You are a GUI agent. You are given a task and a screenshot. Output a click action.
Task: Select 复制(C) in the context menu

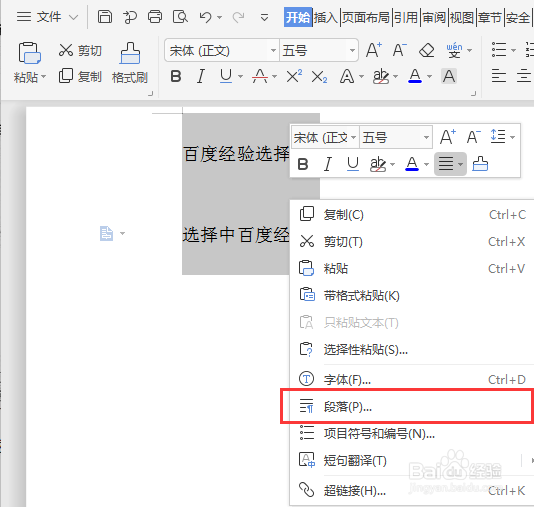[x=412, y=215]
